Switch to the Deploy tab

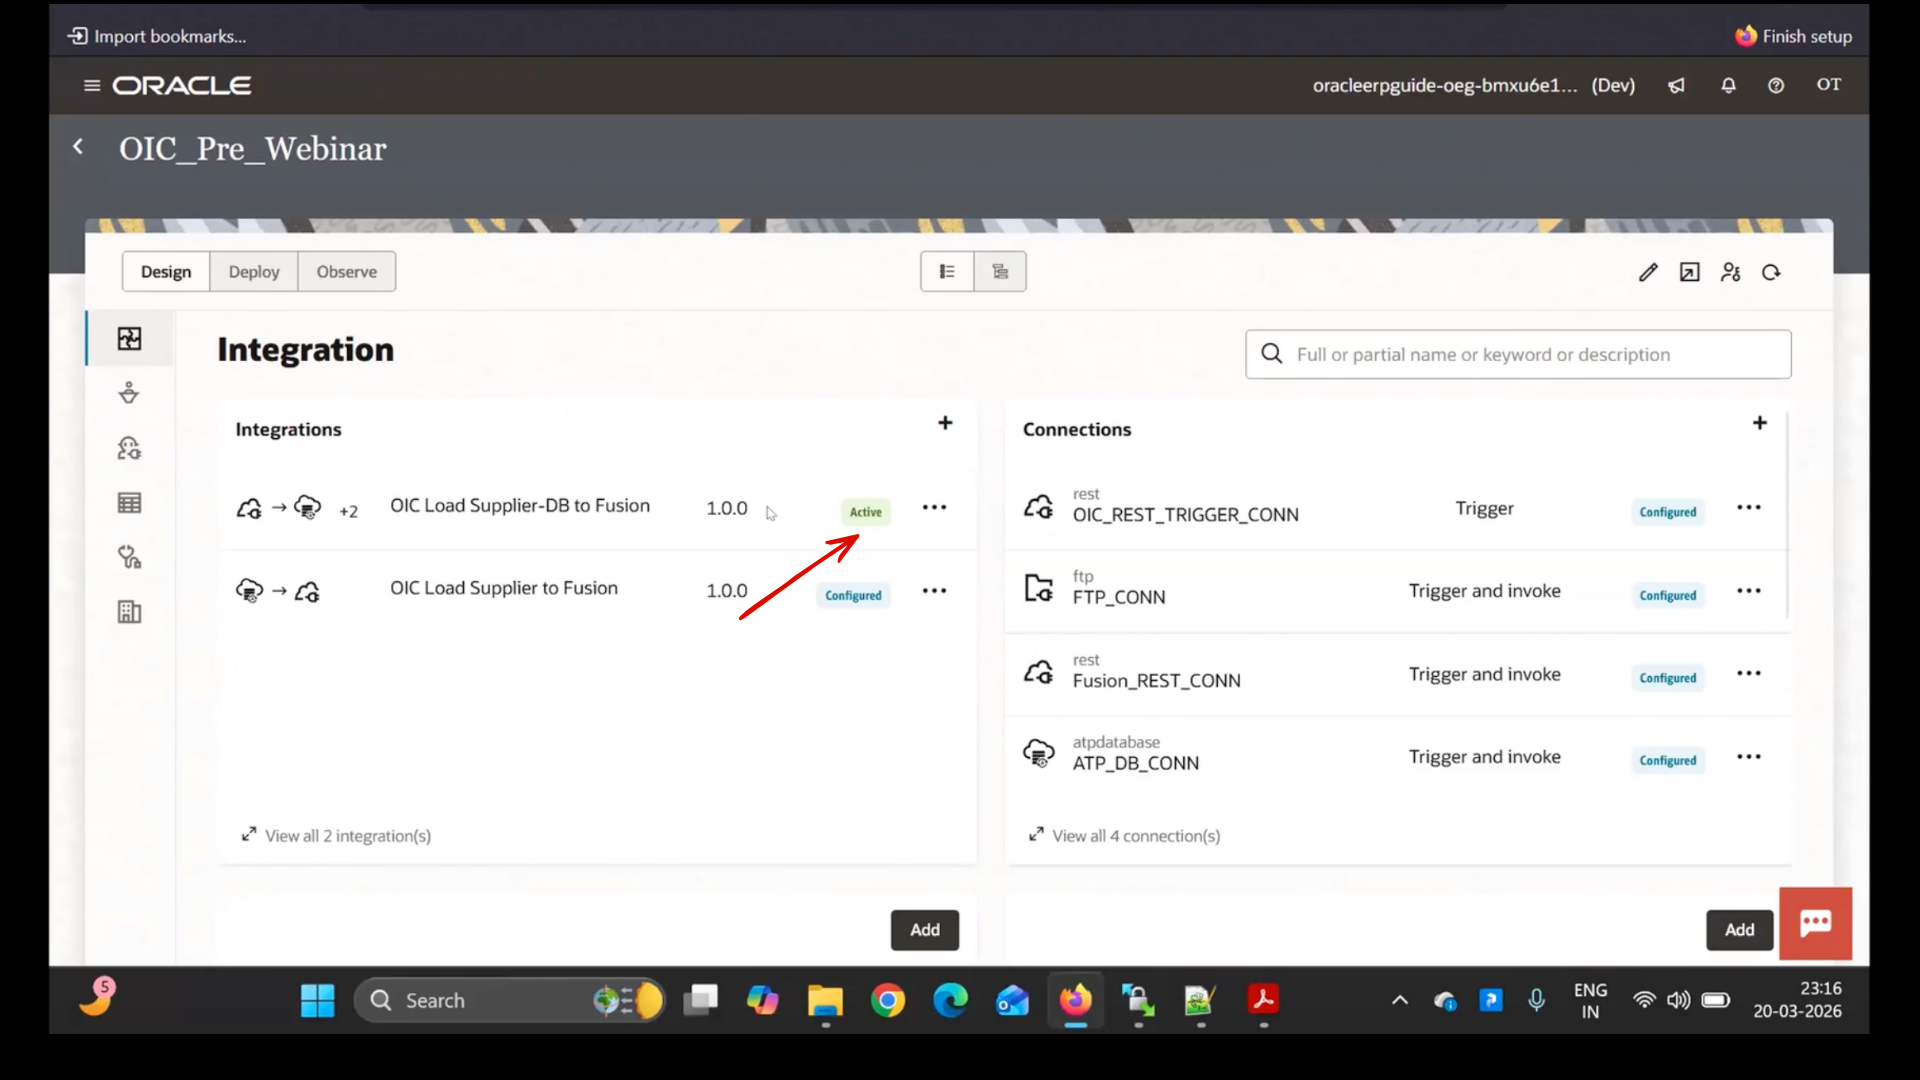click(253, 271)
